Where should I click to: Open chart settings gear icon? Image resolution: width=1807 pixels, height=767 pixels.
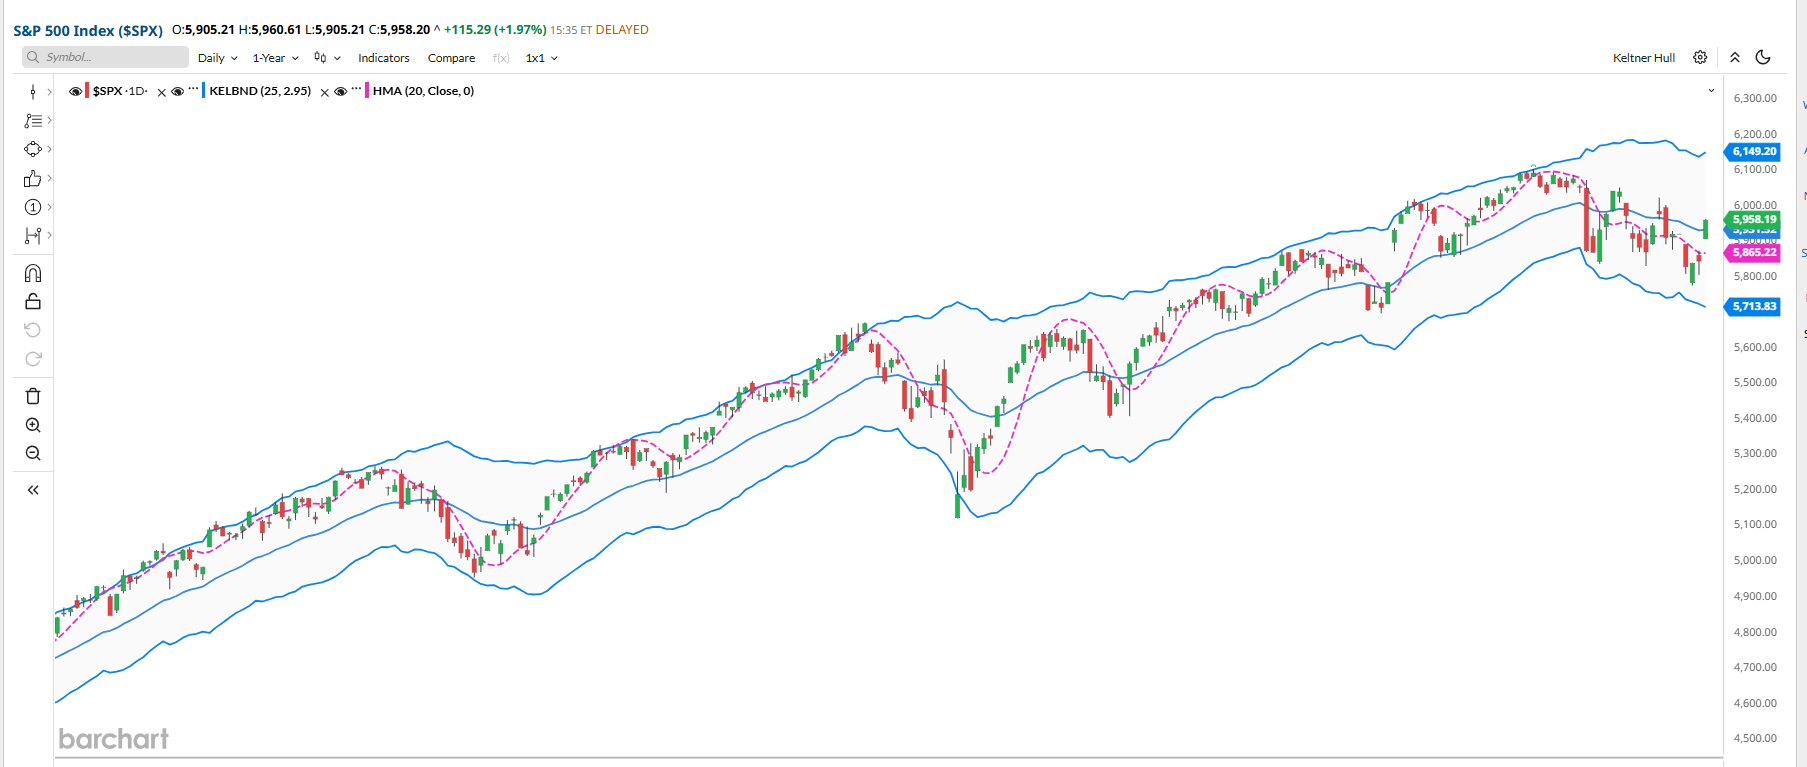[1700, 58]
